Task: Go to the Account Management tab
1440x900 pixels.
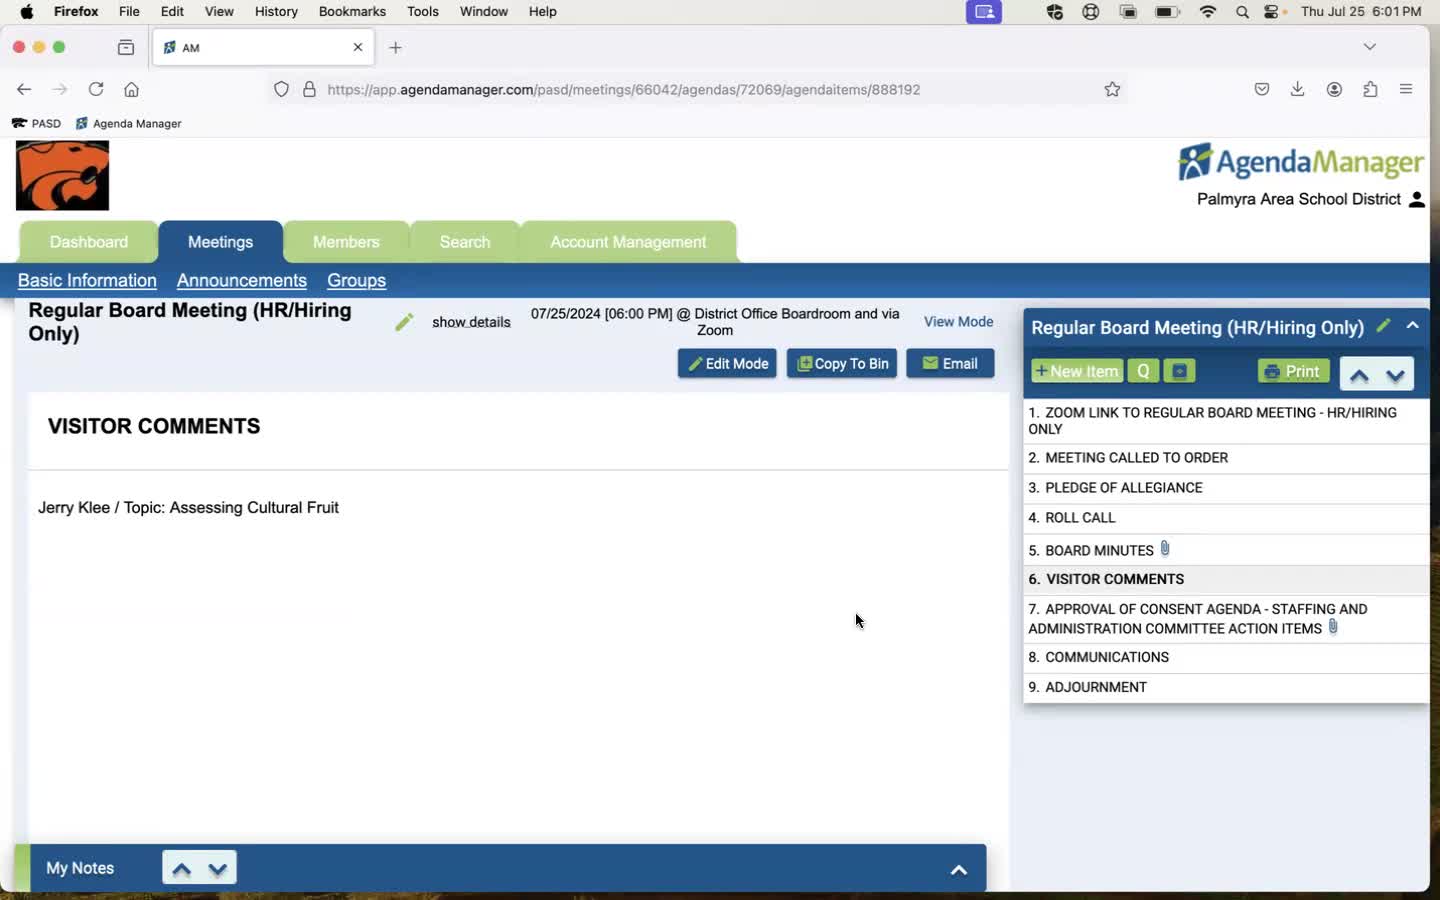Action: click(628, 242)
